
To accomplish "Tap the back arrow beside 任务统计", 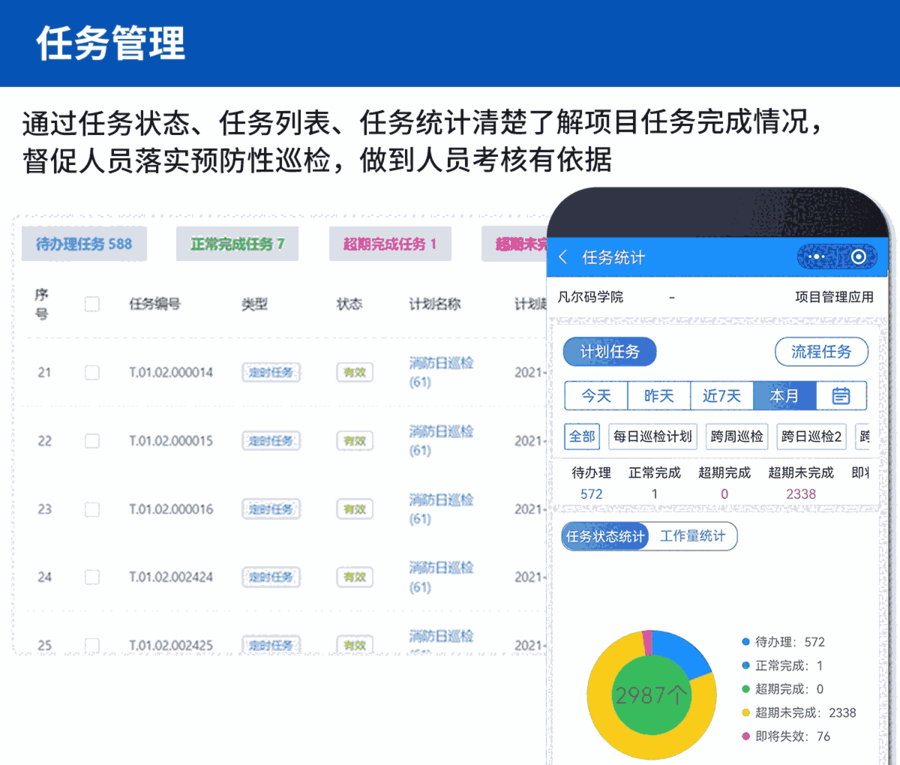I will point(563,258).
